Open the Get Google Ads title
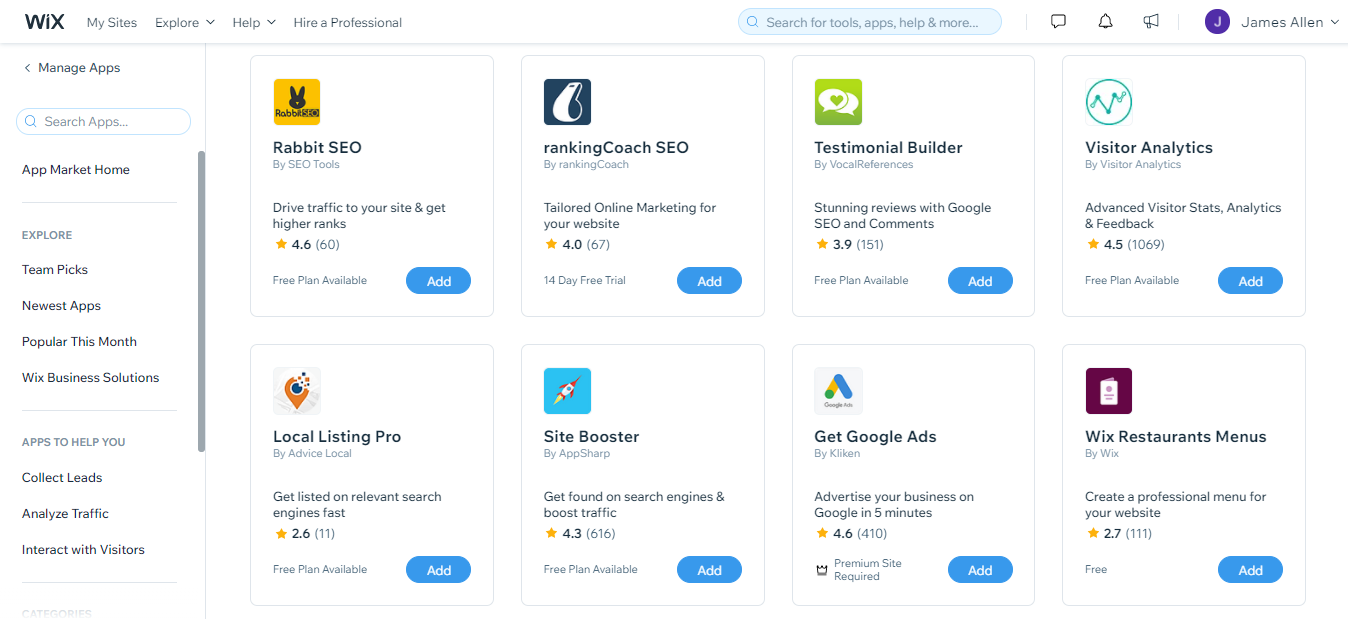 pyautogui.click(x=875, y=437)
